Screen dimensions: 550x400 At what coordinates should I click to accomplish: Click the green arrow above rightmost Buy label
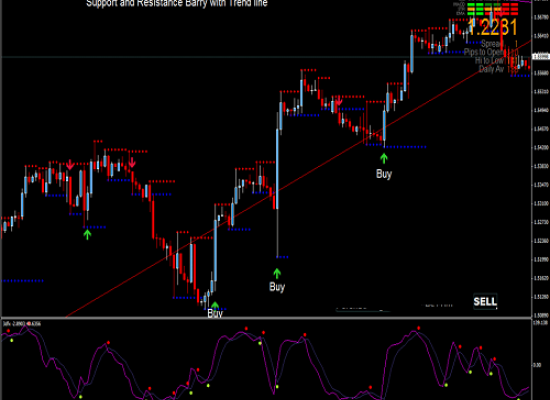384,159
